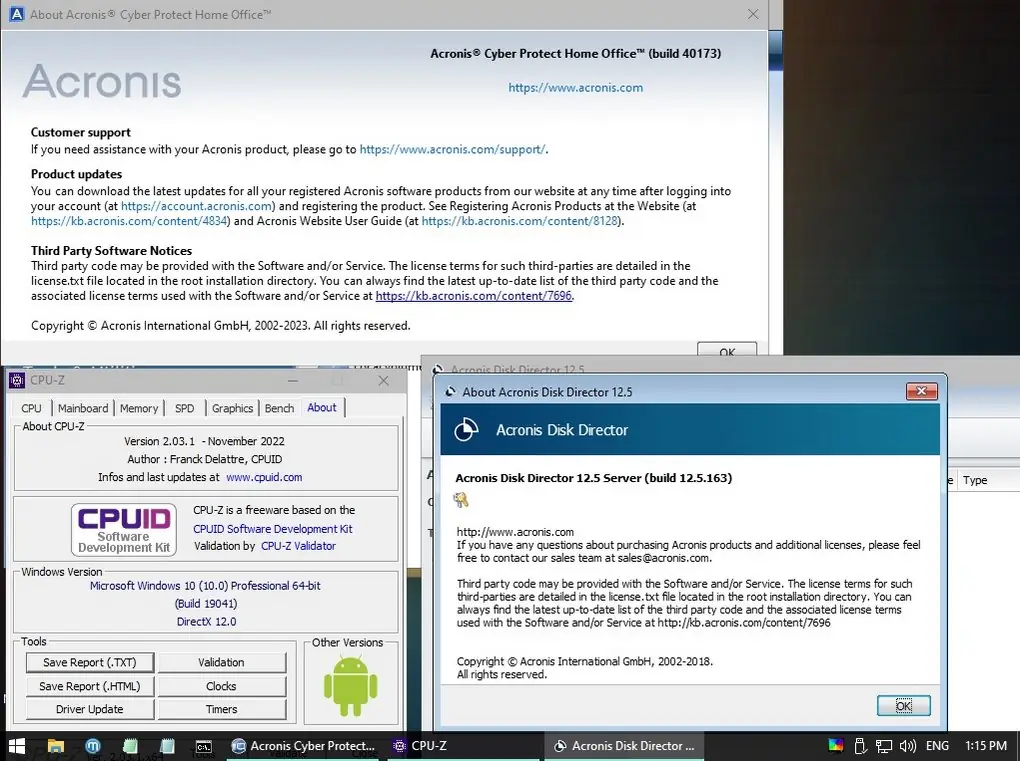
Task: Open the Command Prompt taskbar icon
Action: (204, 746)
